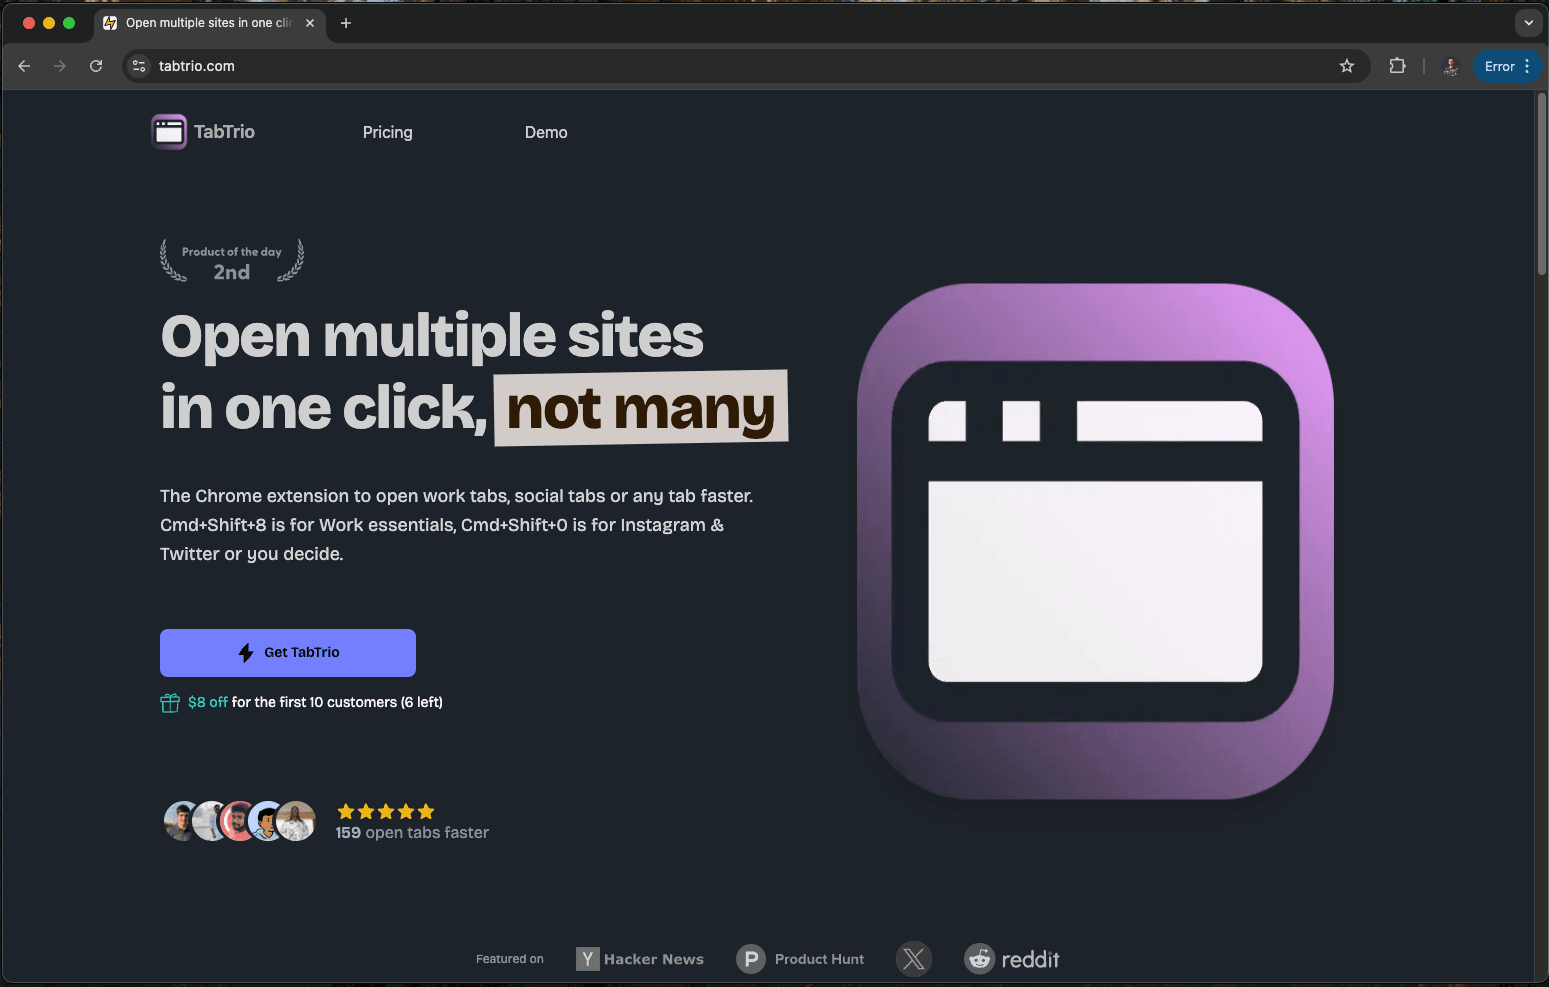This screenshot has height=987, width=1549.
Task: Click the customer avatars group
Action: click(x=240, y=821)
